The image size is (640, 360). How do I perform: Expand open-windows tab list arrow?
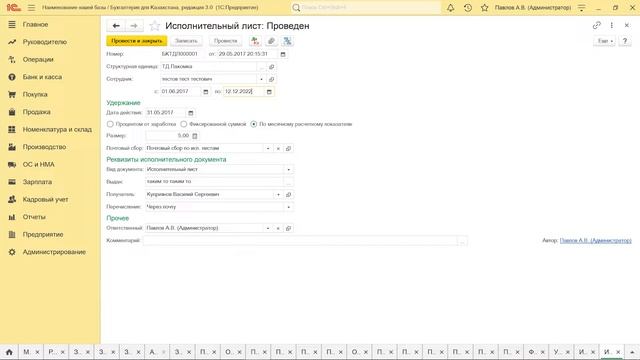632,352
